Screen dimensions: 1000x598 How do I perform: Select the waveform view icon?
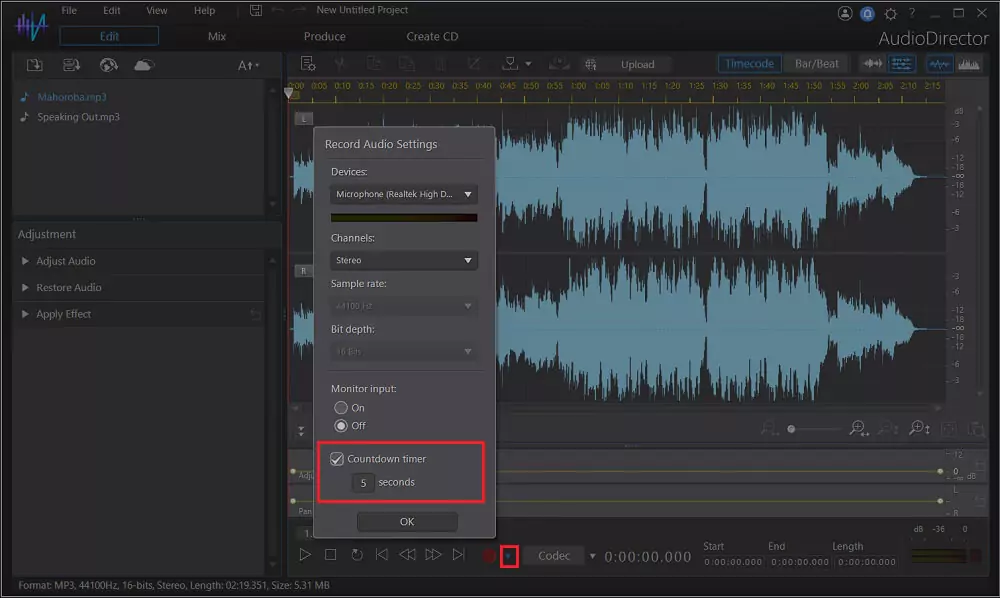click(938, 62)
